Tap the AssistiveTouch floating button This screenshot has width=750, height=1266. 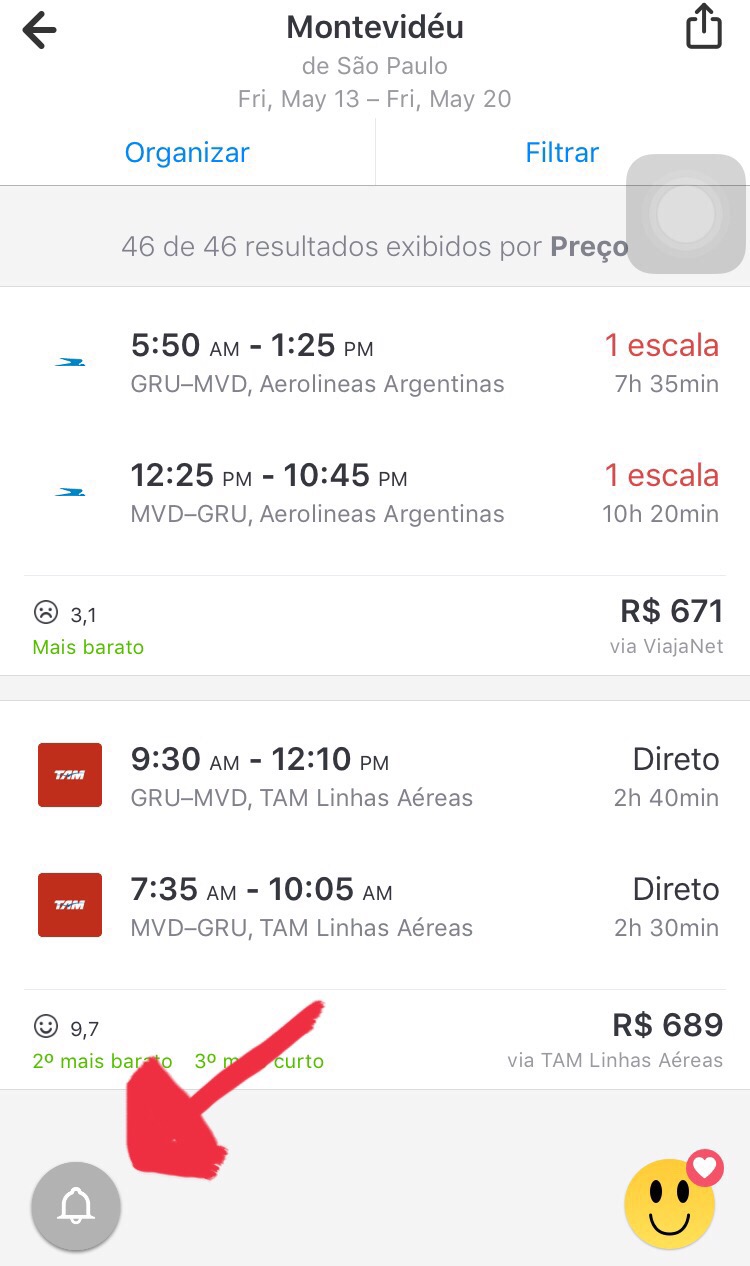(x=686, y=213)
